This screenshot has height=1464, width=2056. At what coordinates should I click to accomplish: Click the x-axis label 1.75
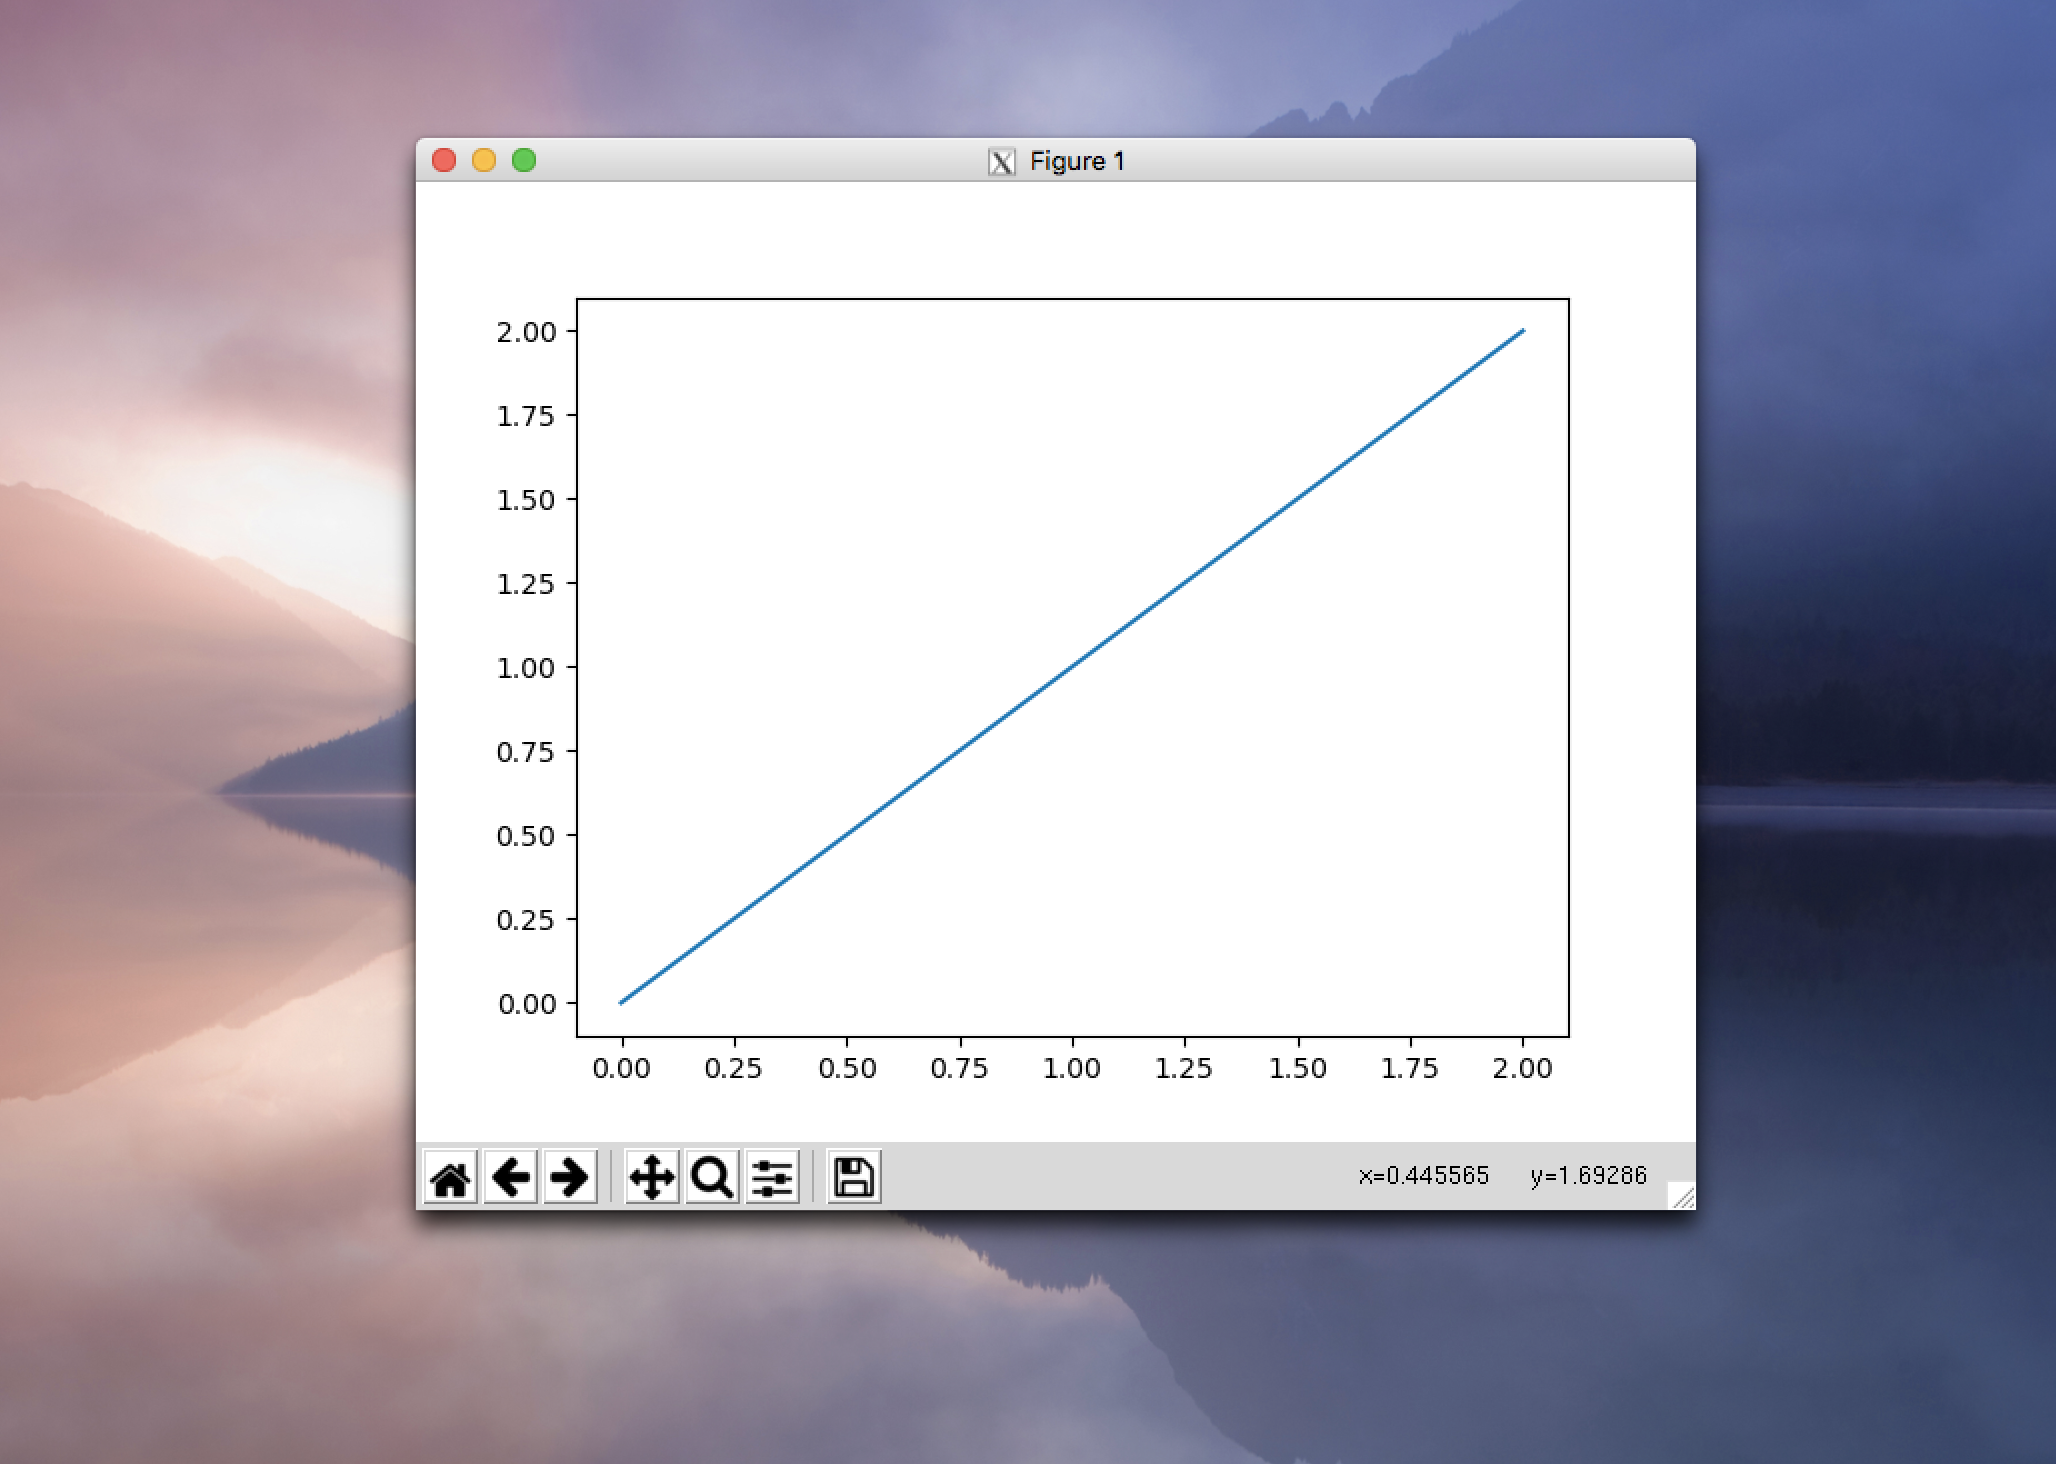(1410, 1069)
